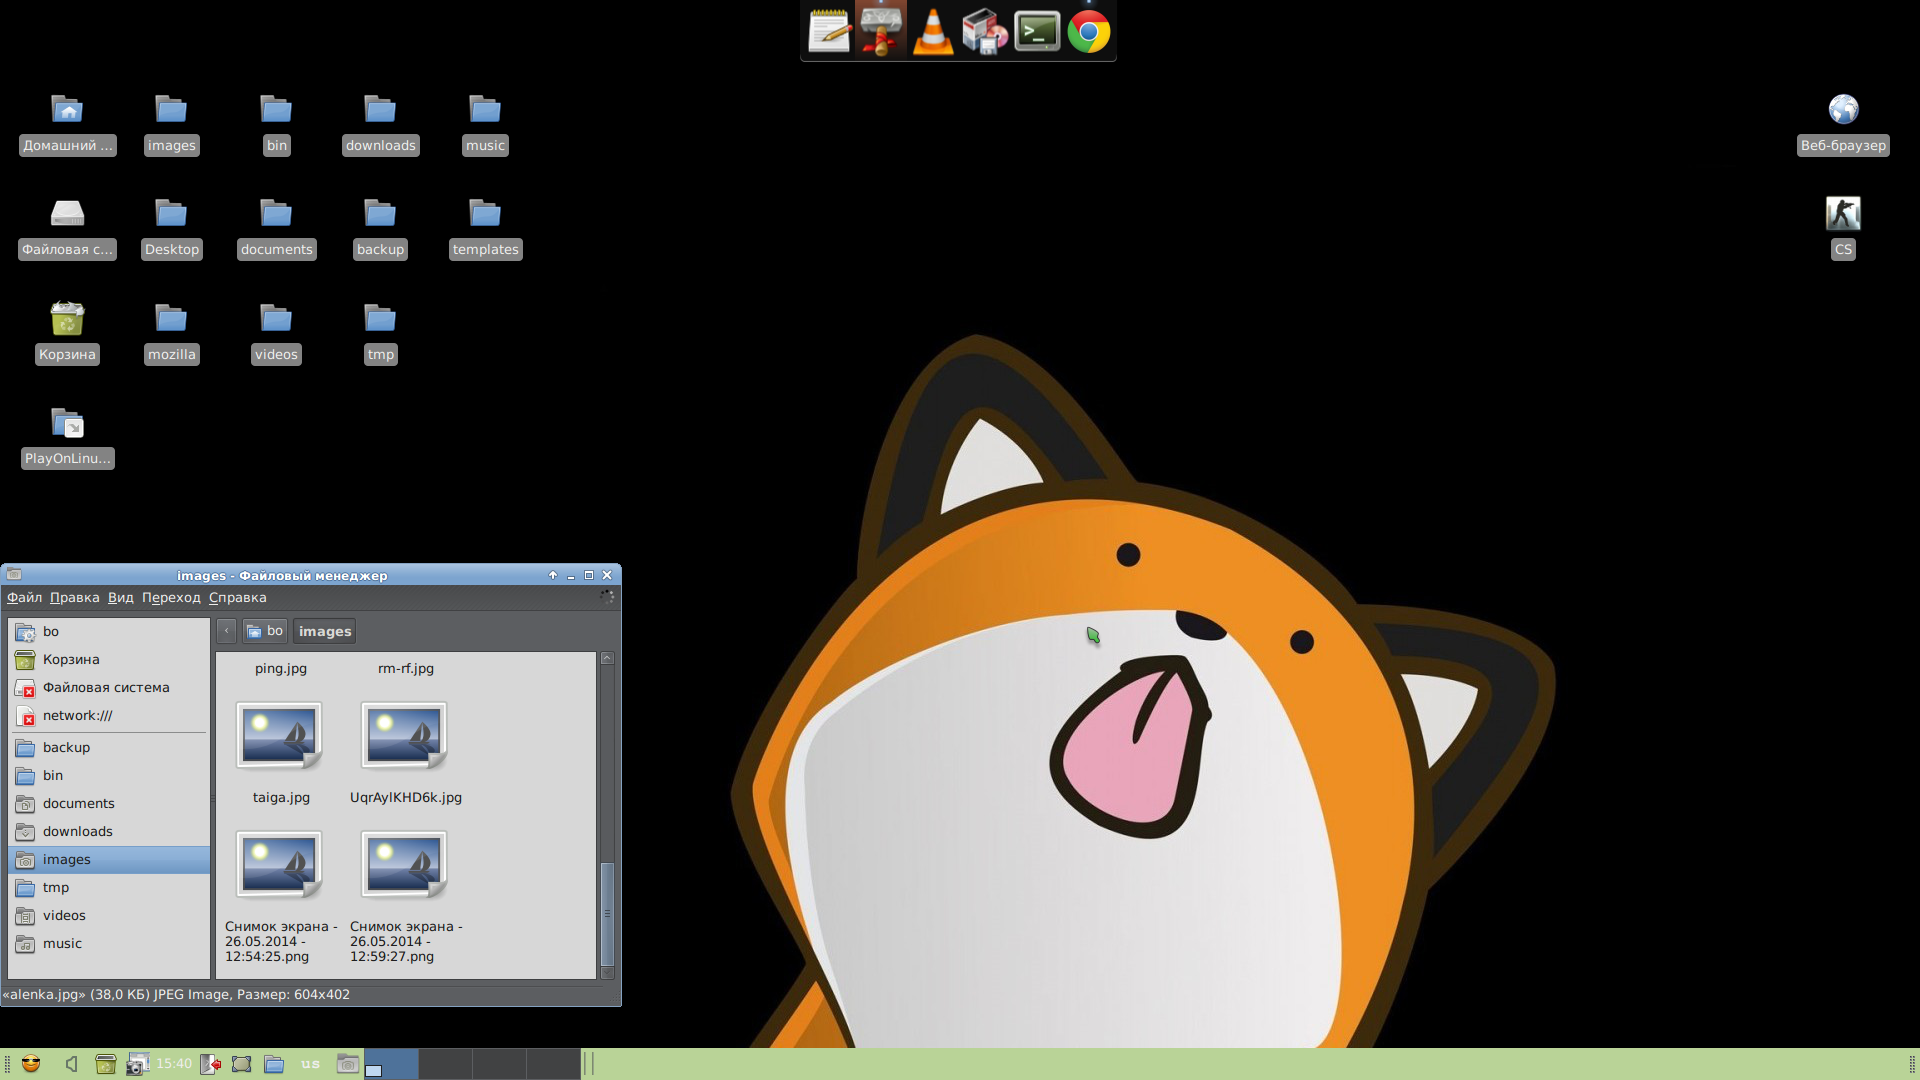This screenshot has width=1920, height=1080.
Task: Select the UqrAyIKHD6k.jpg thumbnail
Action: point(404,735)
